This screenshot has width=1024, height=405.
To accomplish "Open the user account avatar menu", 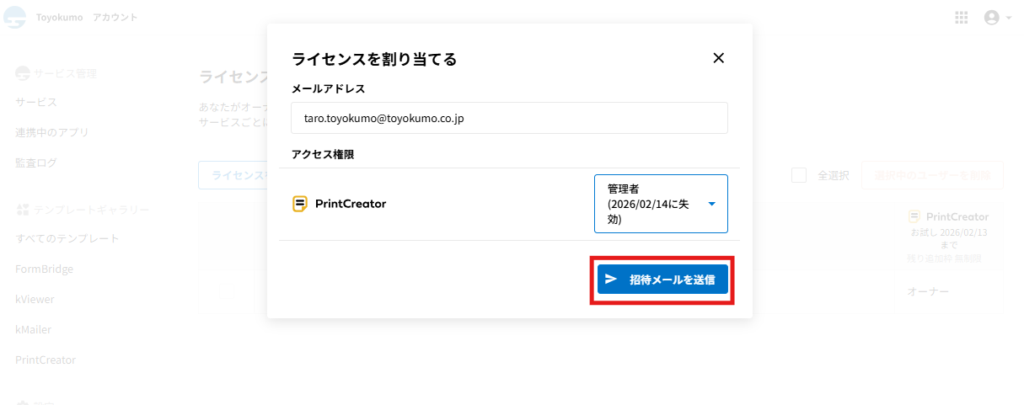I will pyautogui.click(x=991, y=18).
